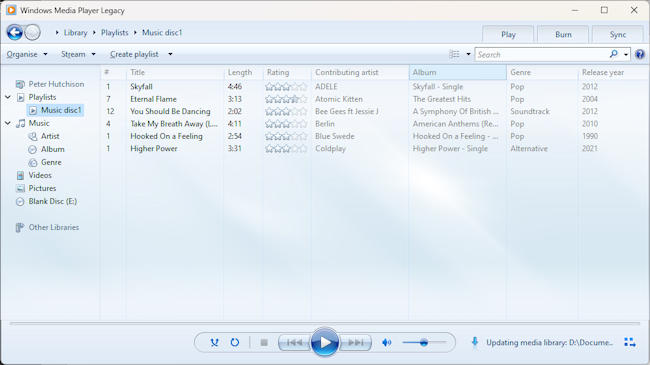Sort by the Length column header
Screen dimensions: 650x365
(x=243, y=72)
